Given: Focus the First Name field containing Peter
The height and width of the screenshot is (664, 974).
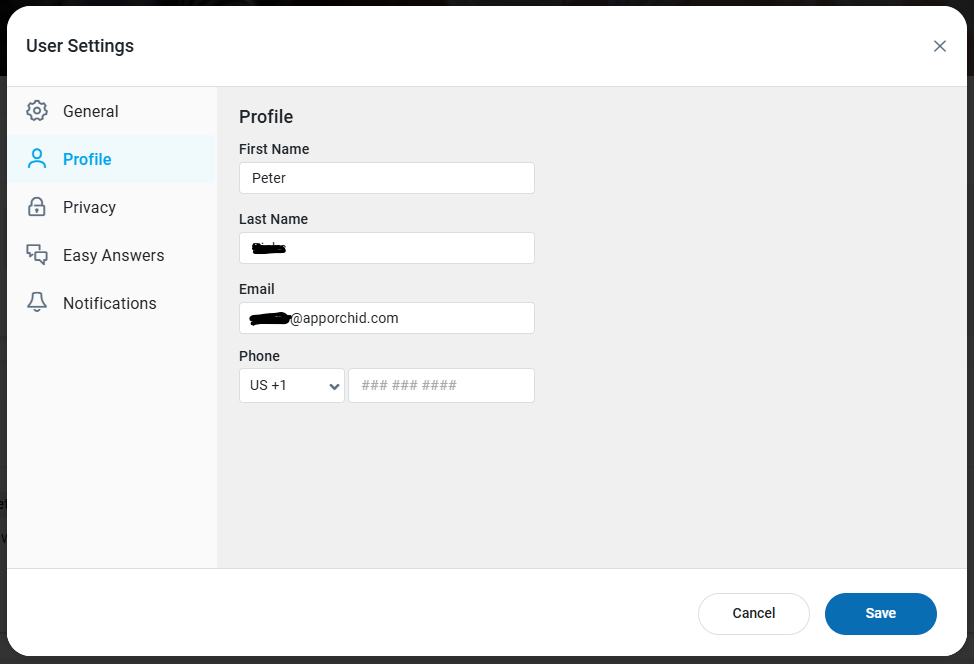Looking at the screenshot, I should pyautogui.click(x=387, y=178).
